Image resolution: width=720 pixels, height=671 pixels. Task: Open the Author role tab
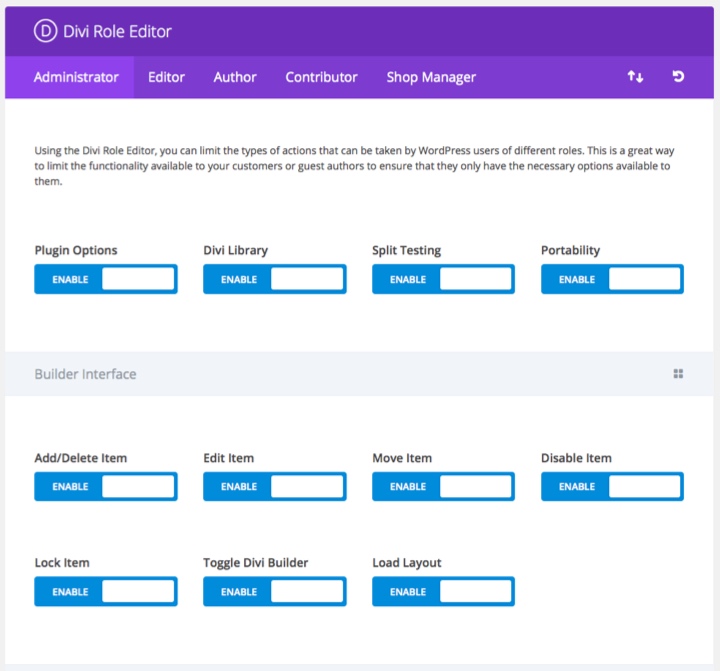click(235, 77)
